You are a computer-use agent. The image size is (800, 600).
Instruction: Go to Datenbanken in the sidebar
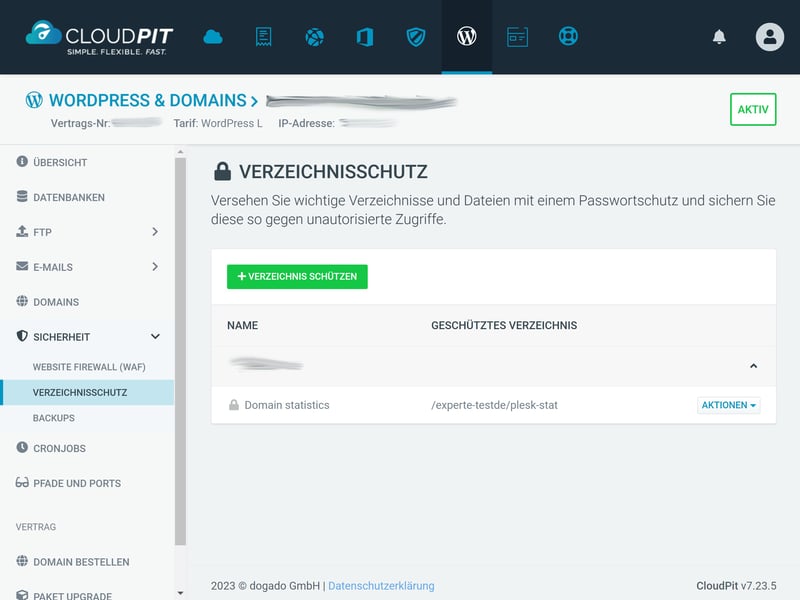pos(68,197)
